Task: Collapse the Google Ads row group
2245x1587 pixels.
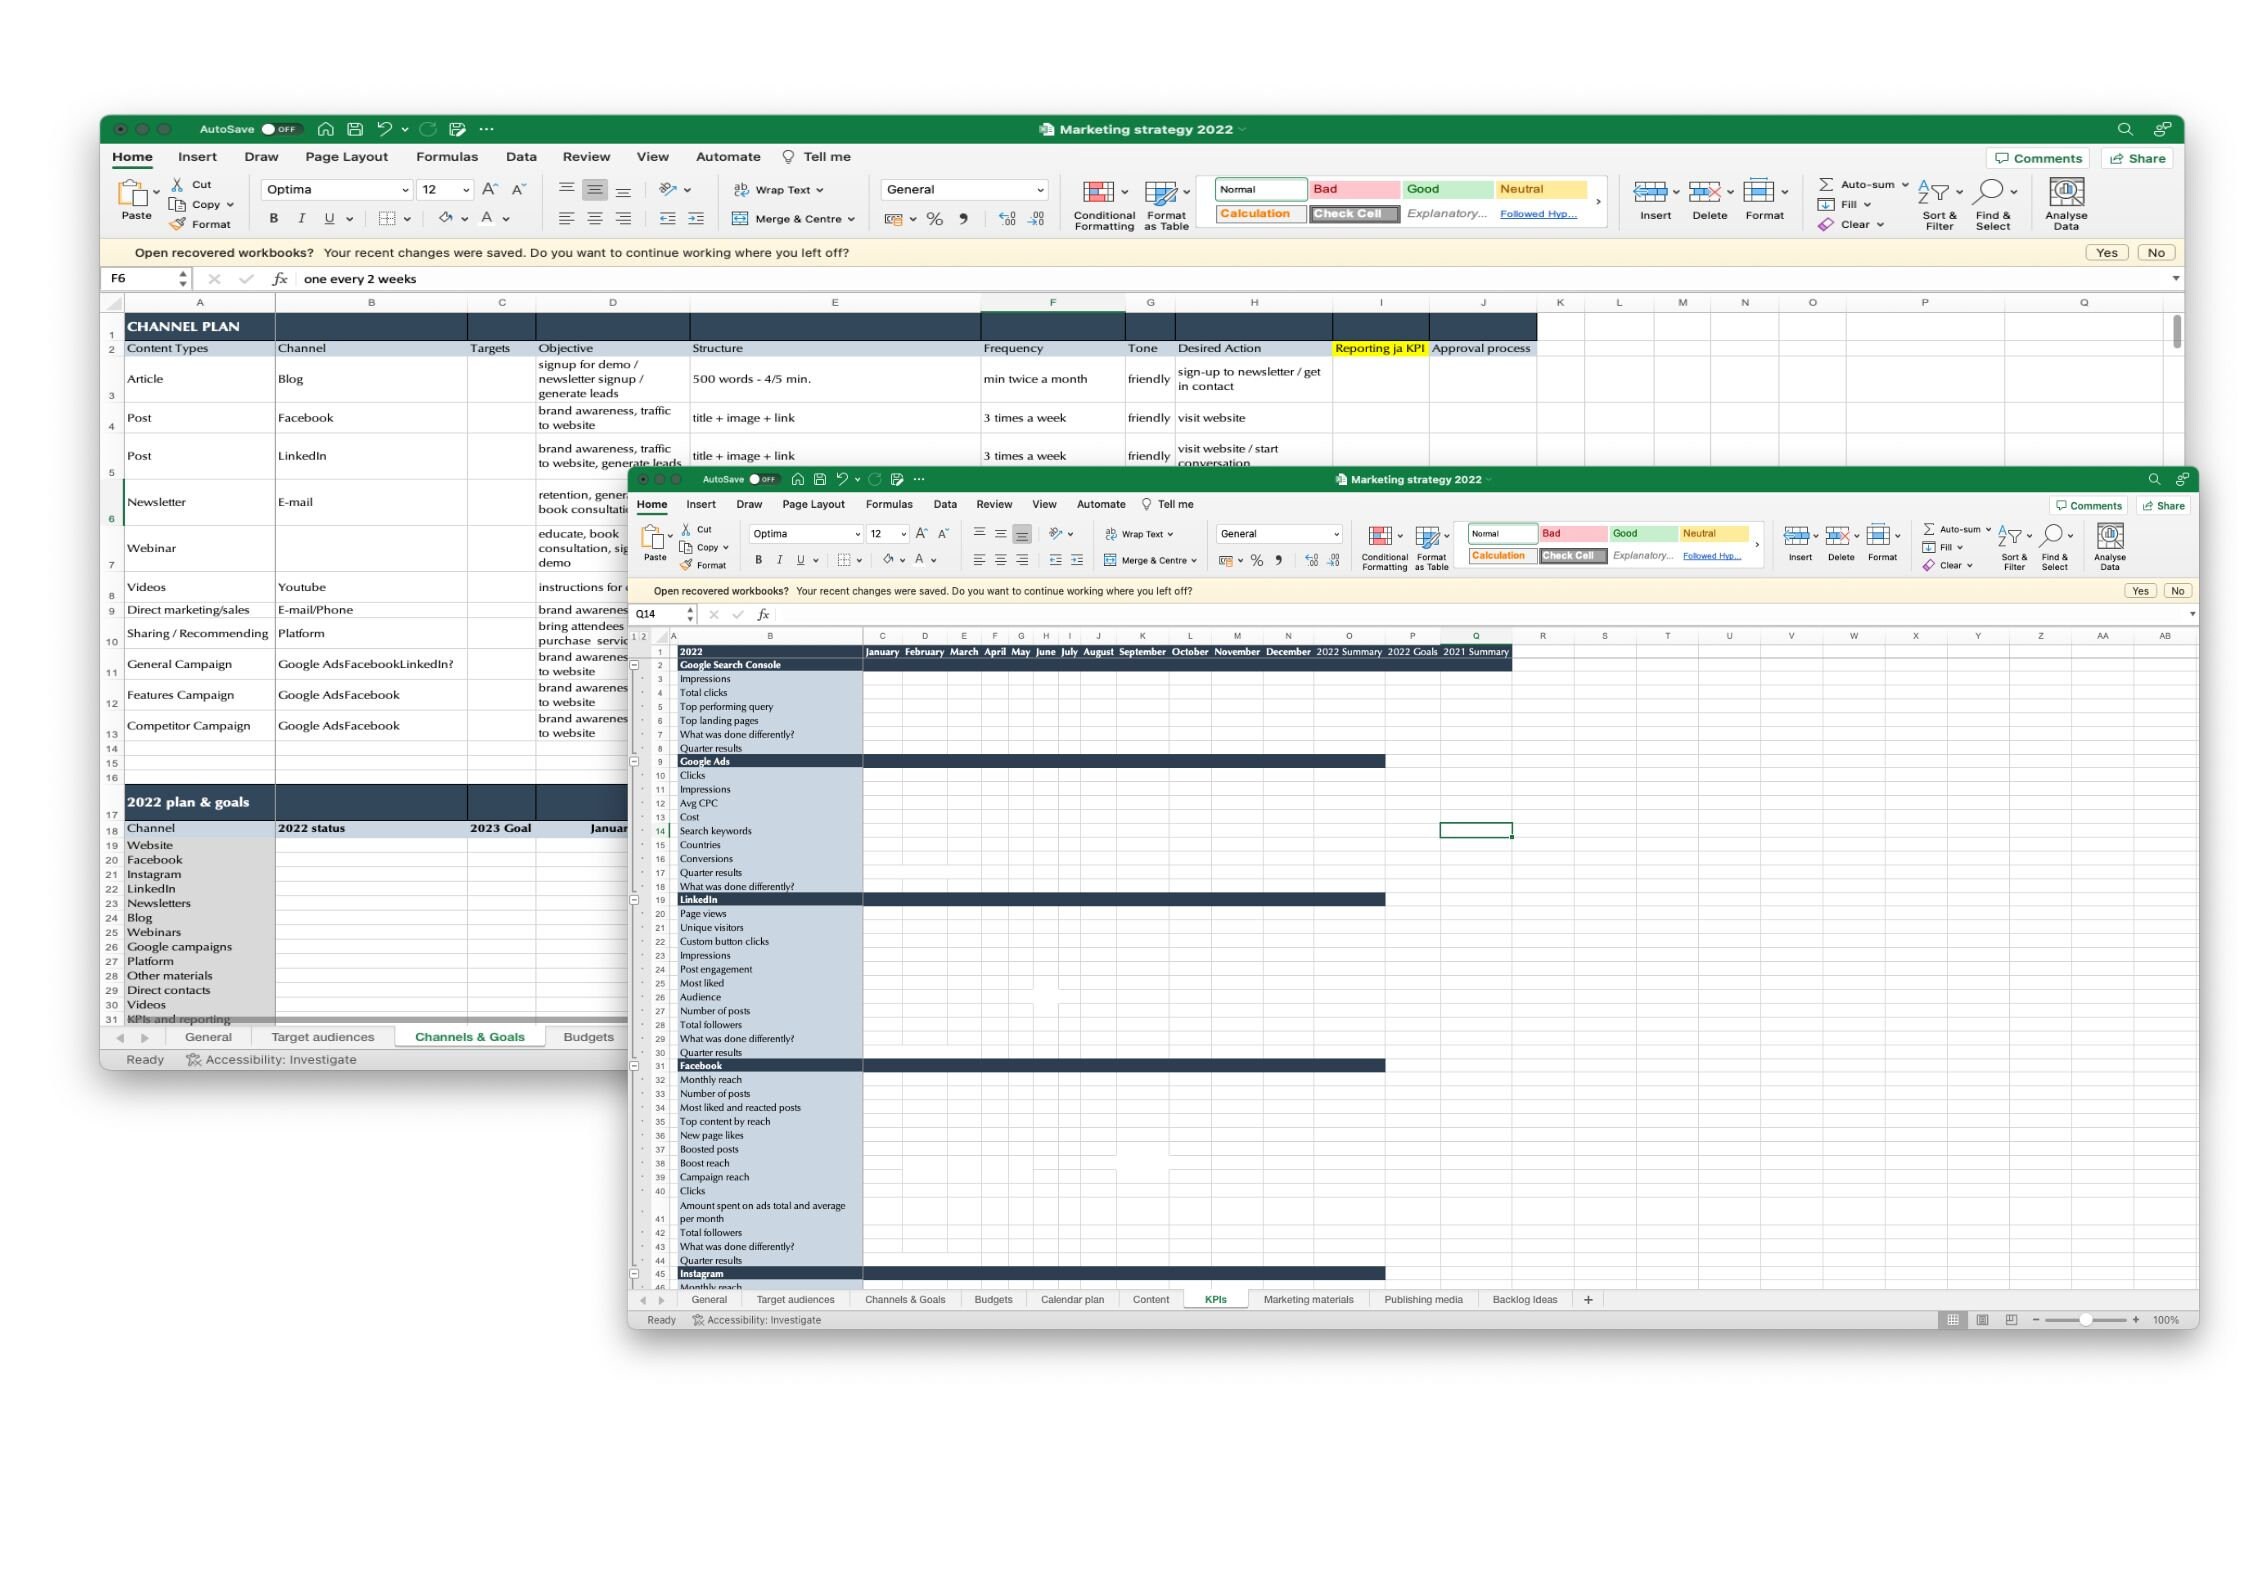Action: [x=636, y=761]
